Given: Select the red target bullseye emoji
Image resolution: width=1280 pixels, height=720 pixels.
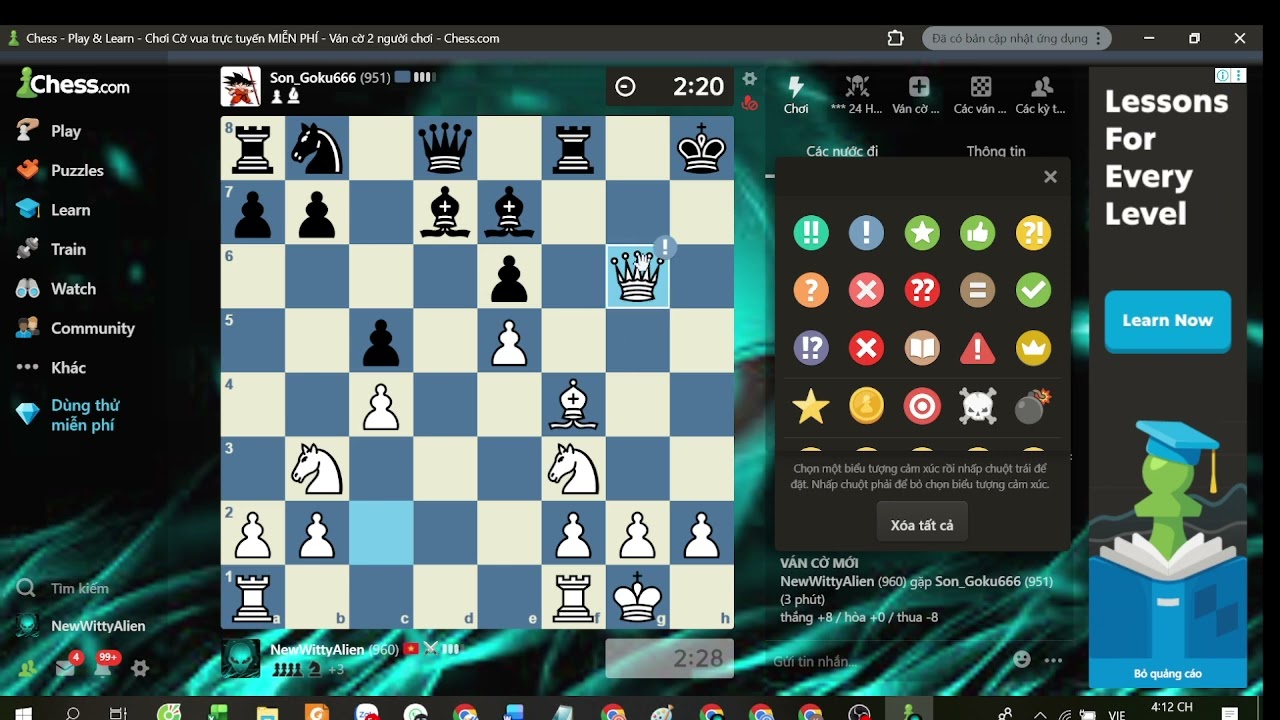Looking at the screenshot, I should point(922,406).
